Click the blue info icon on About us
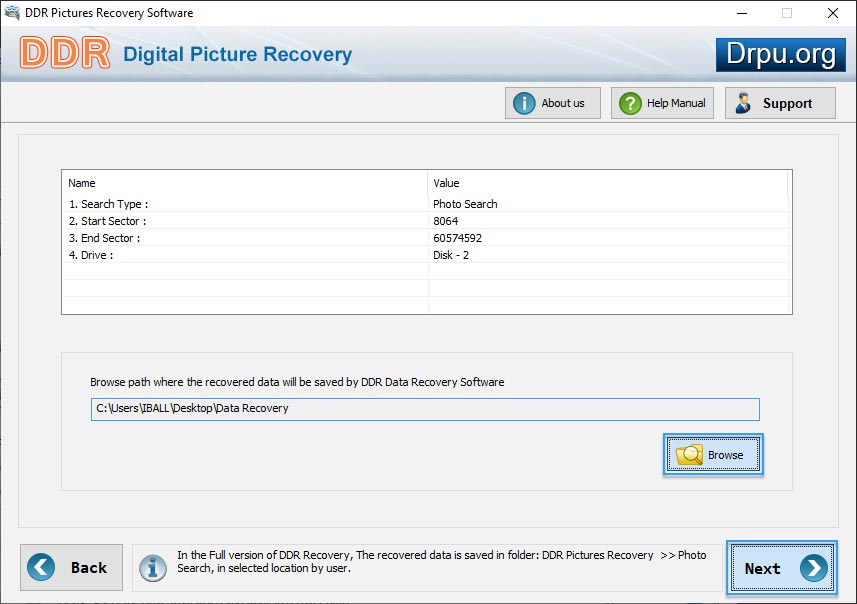This screenshot has width=857, height=604. (524, 103)
